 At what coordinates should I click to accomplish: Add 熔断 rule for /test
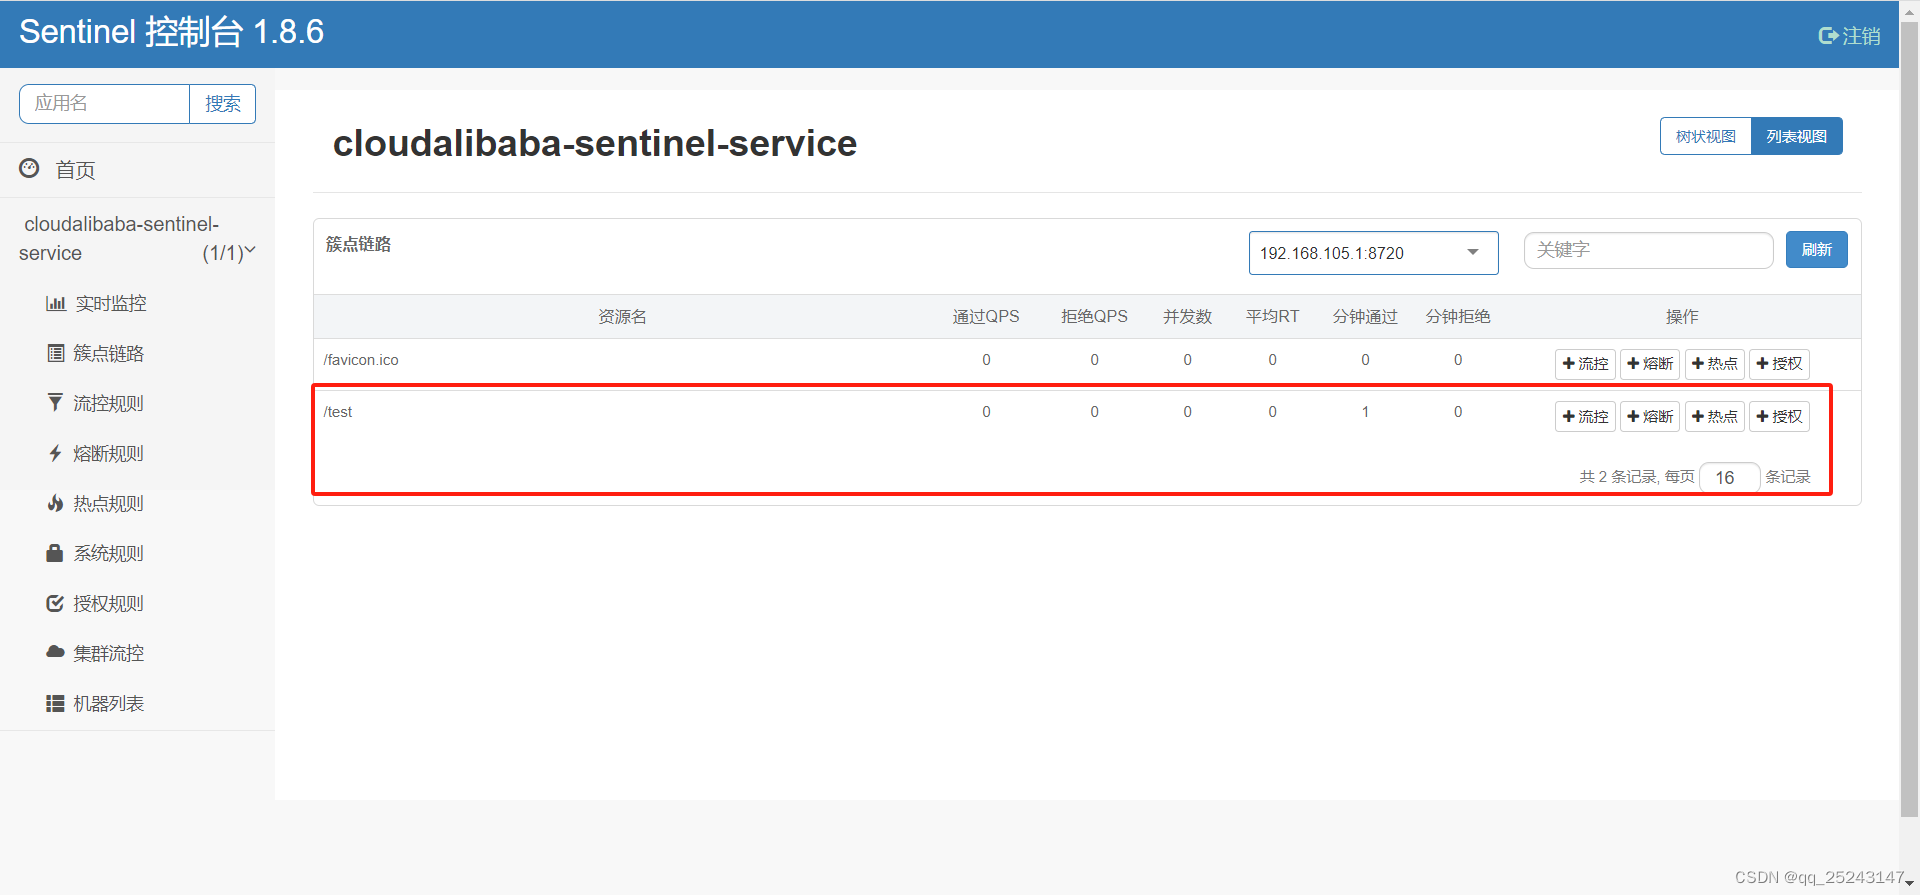tap(1650, 416)
